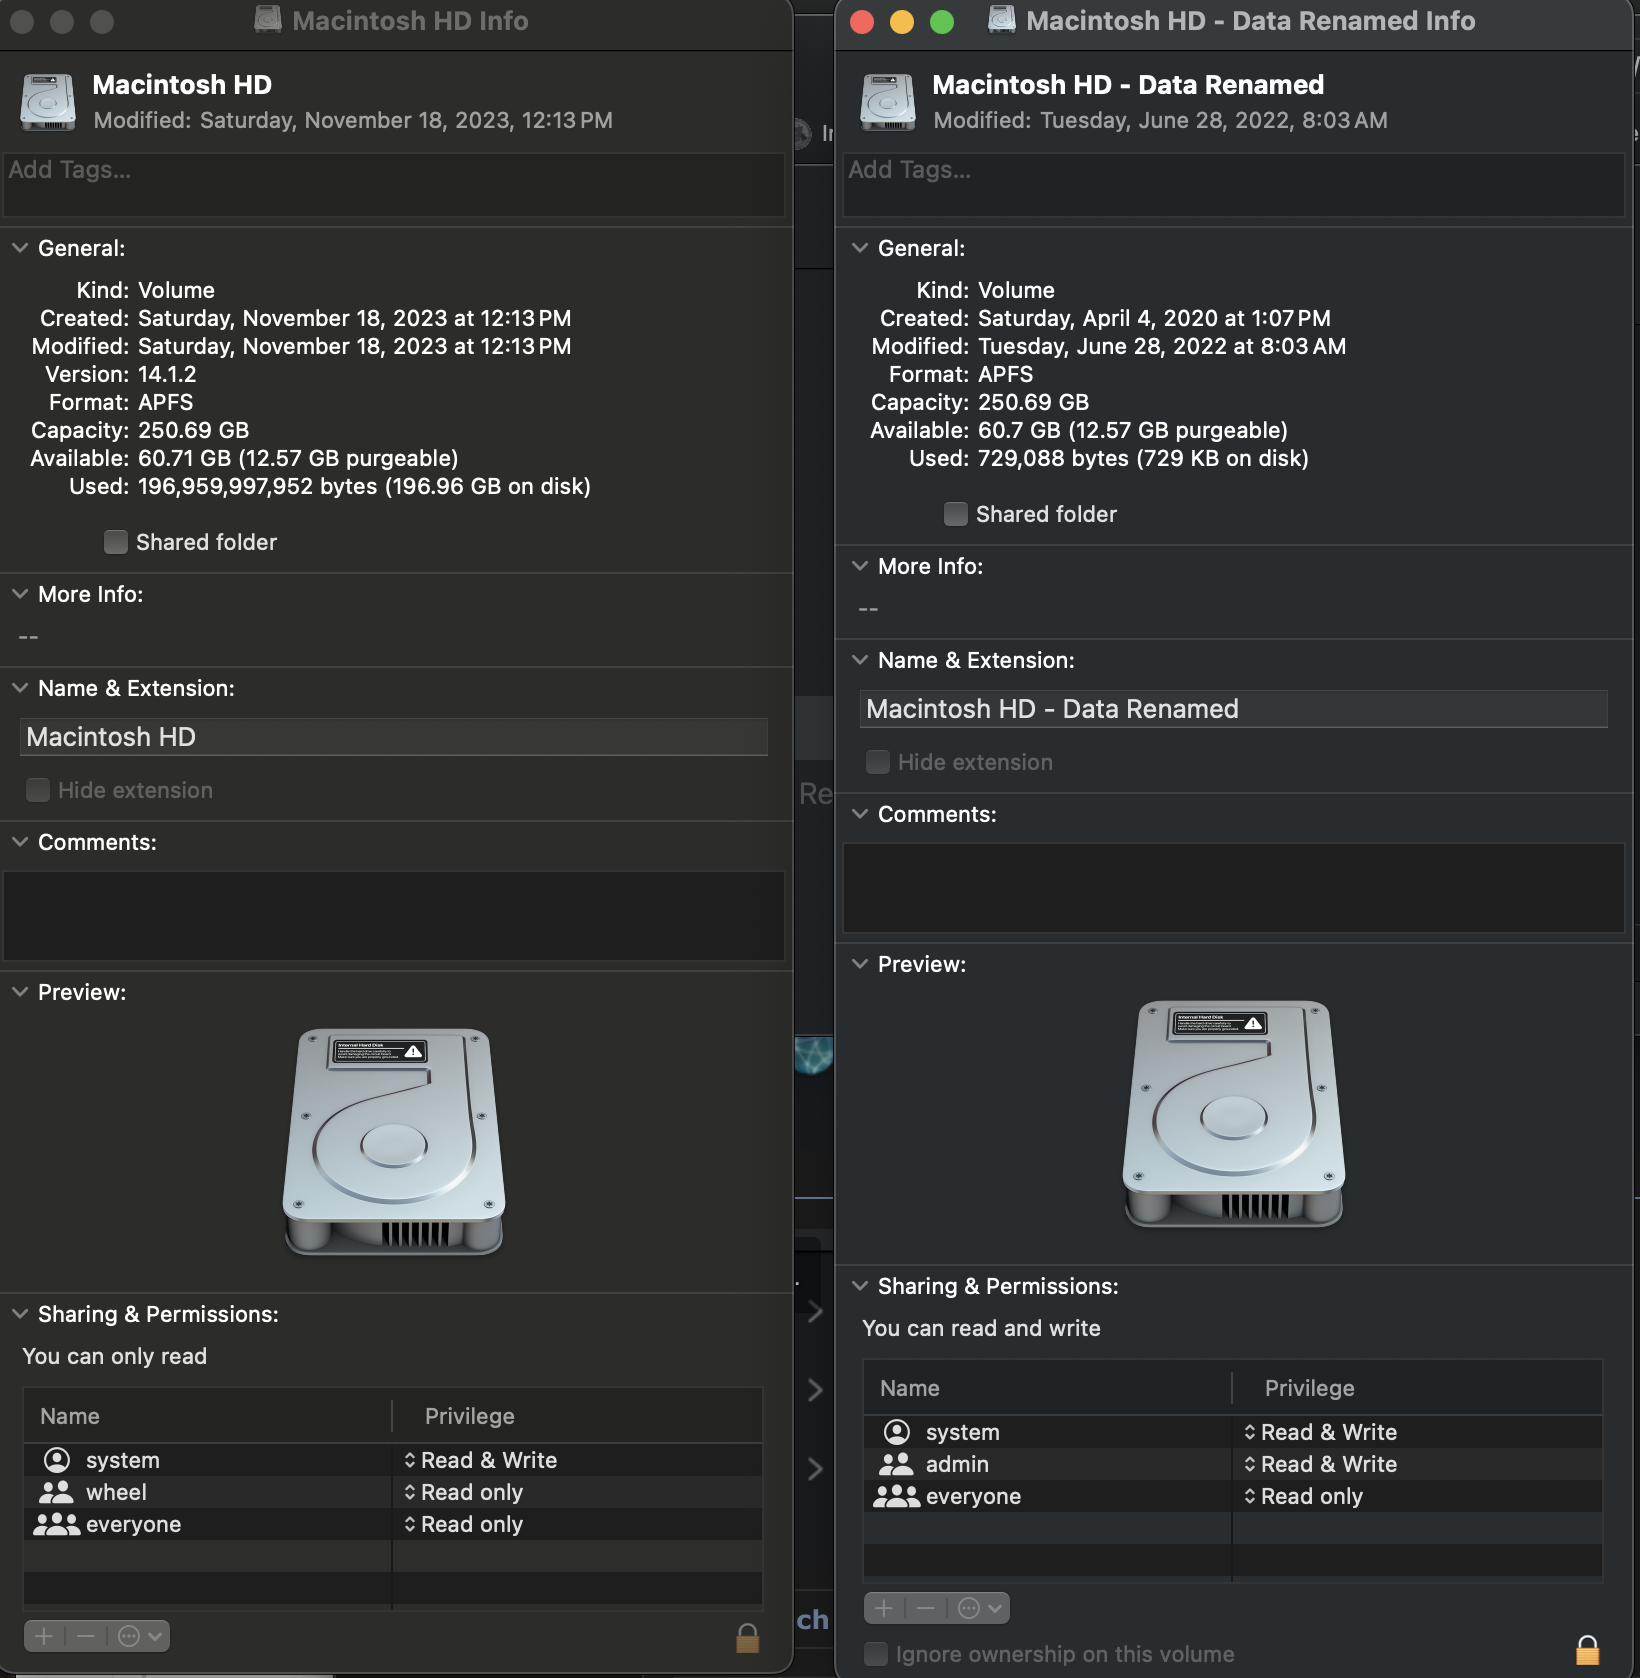Select the wheel group icon in Macintosh HD permissions

(x=56, y=1492)
